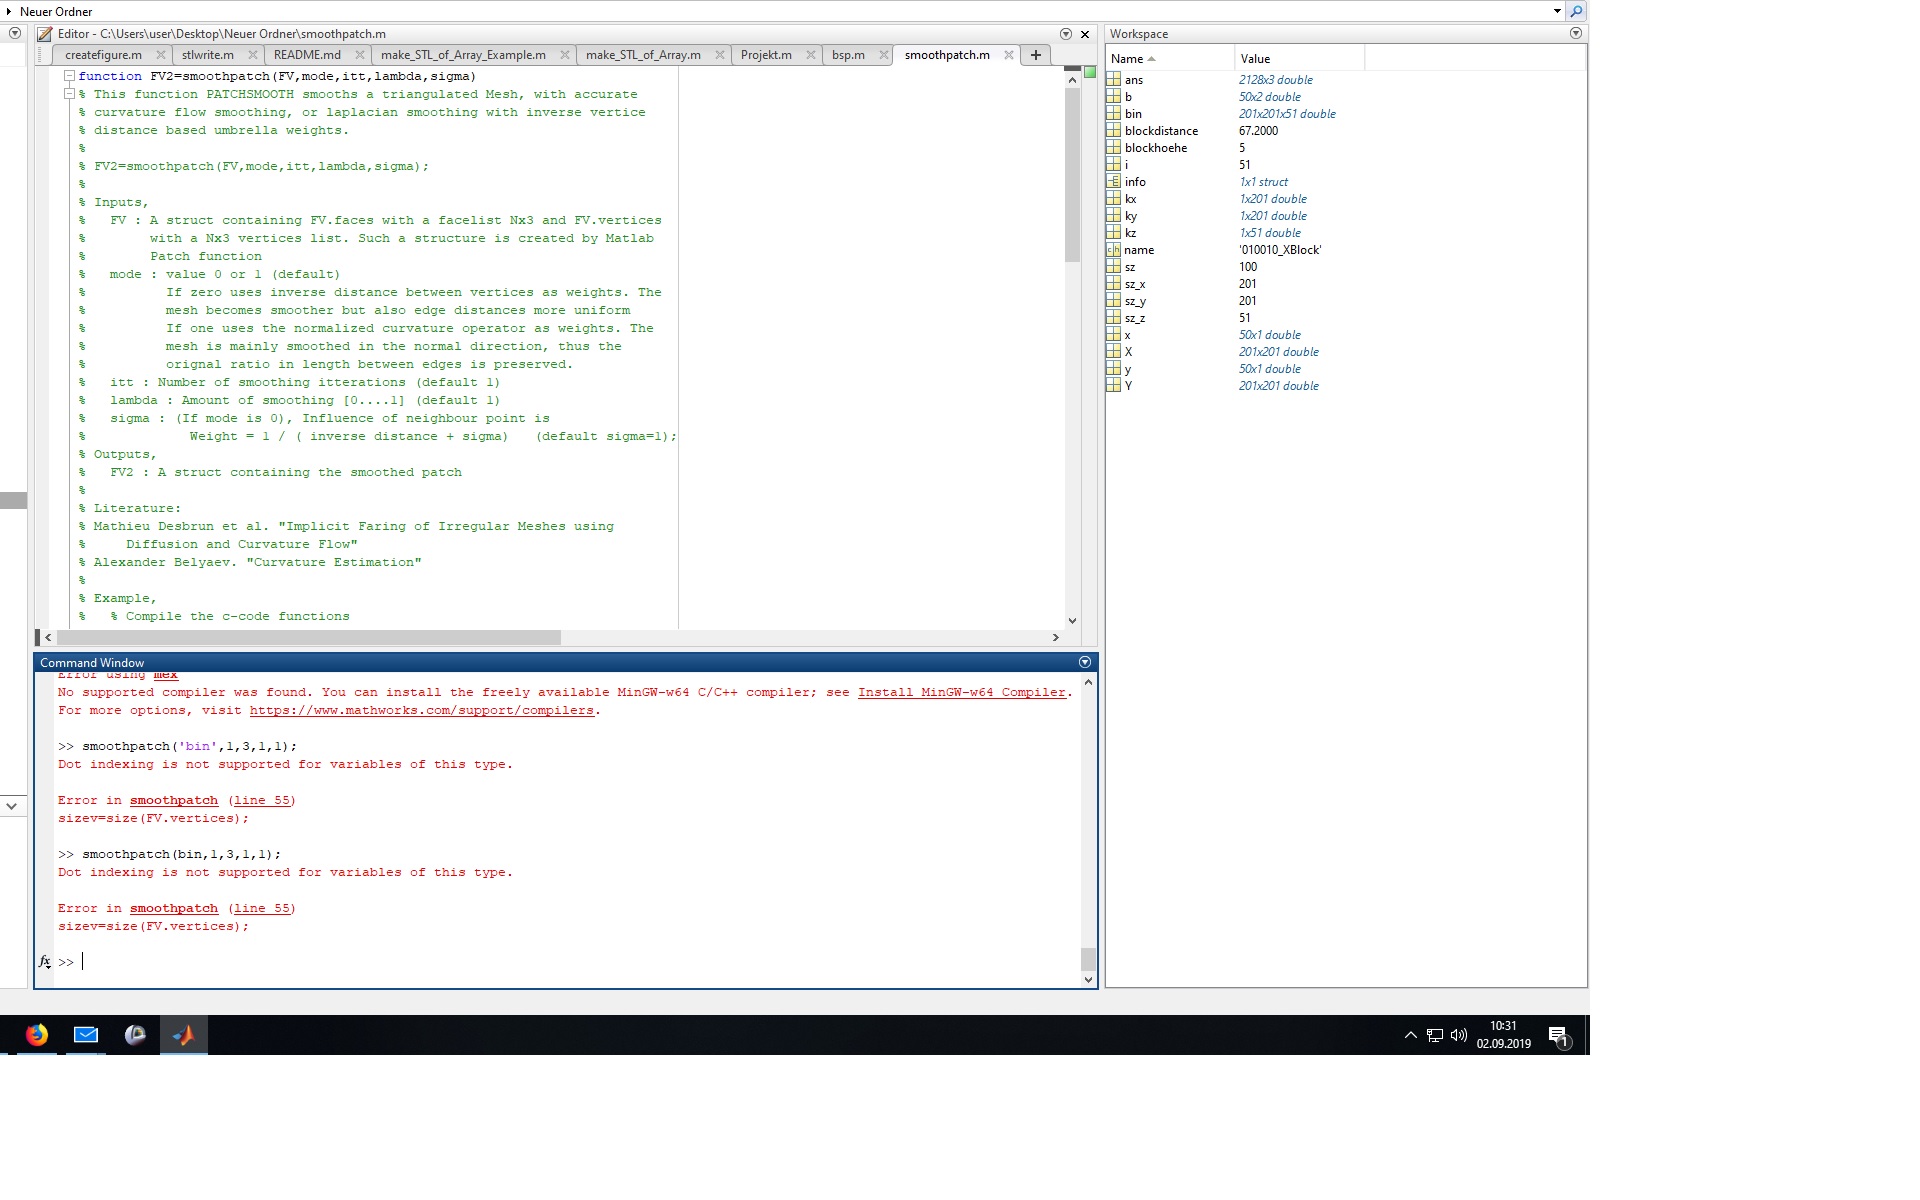Open the Command Window actions dropdown
Image resolution: width=1920 pixels, height=1200 pixels.
point(1085,662)
